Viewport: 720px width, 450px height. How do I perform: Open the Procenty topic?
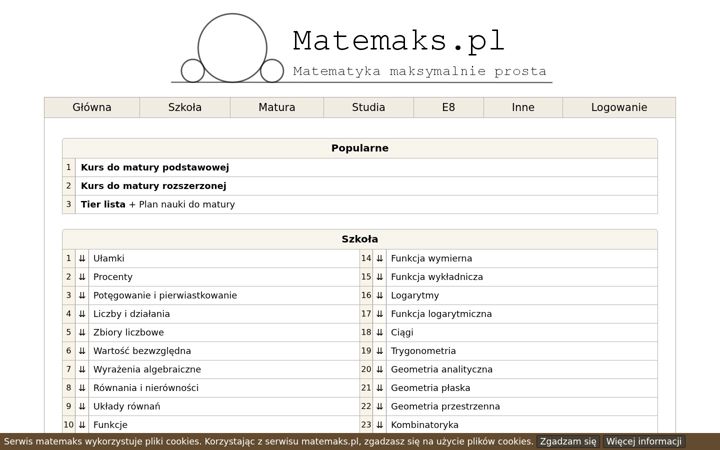[x=112, y=277]
